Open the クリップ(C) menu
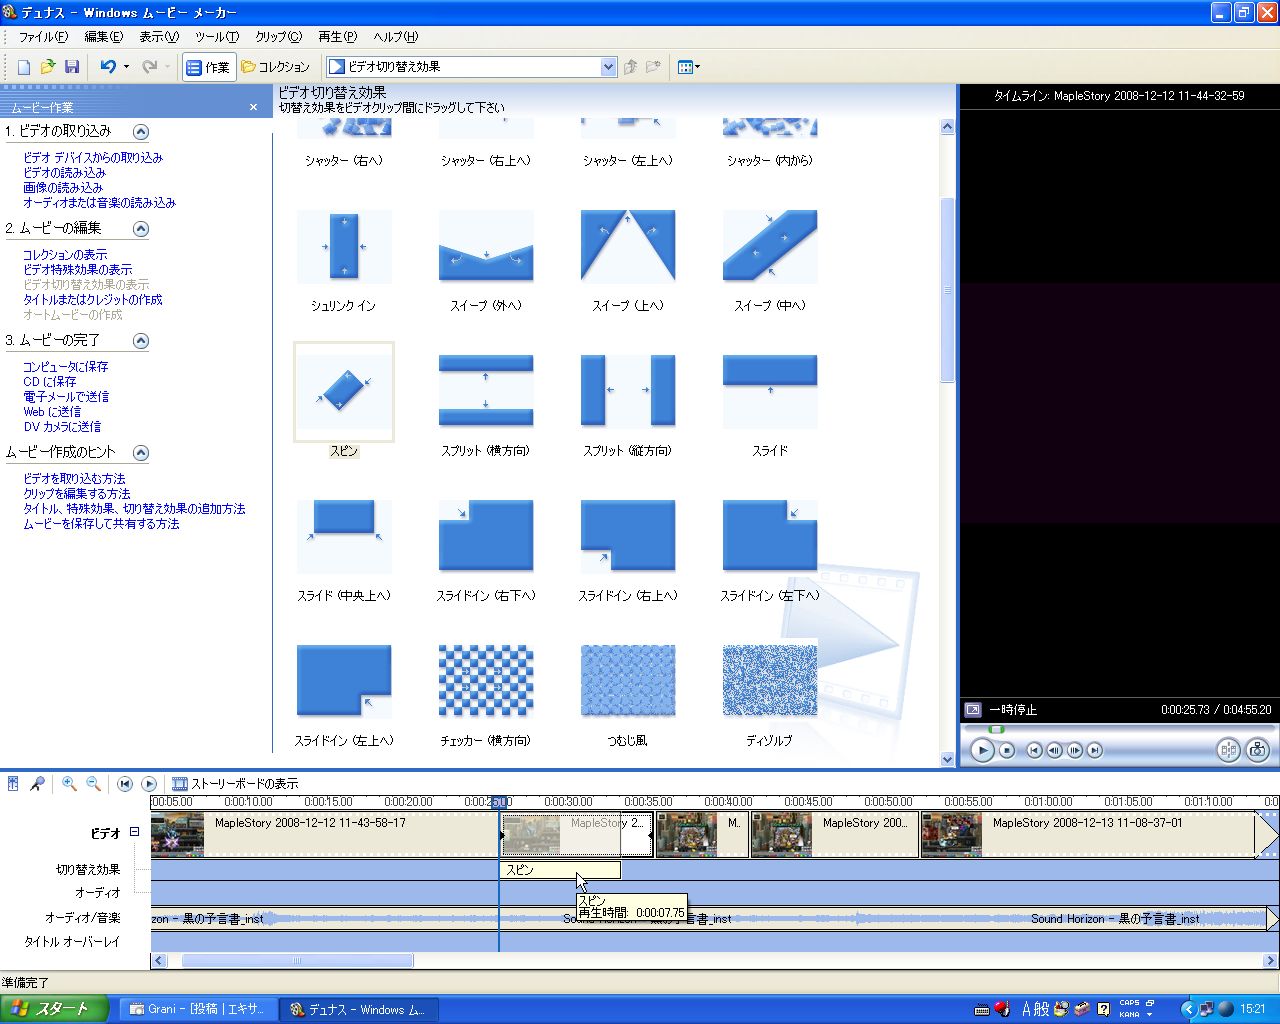 click(278, 37)
